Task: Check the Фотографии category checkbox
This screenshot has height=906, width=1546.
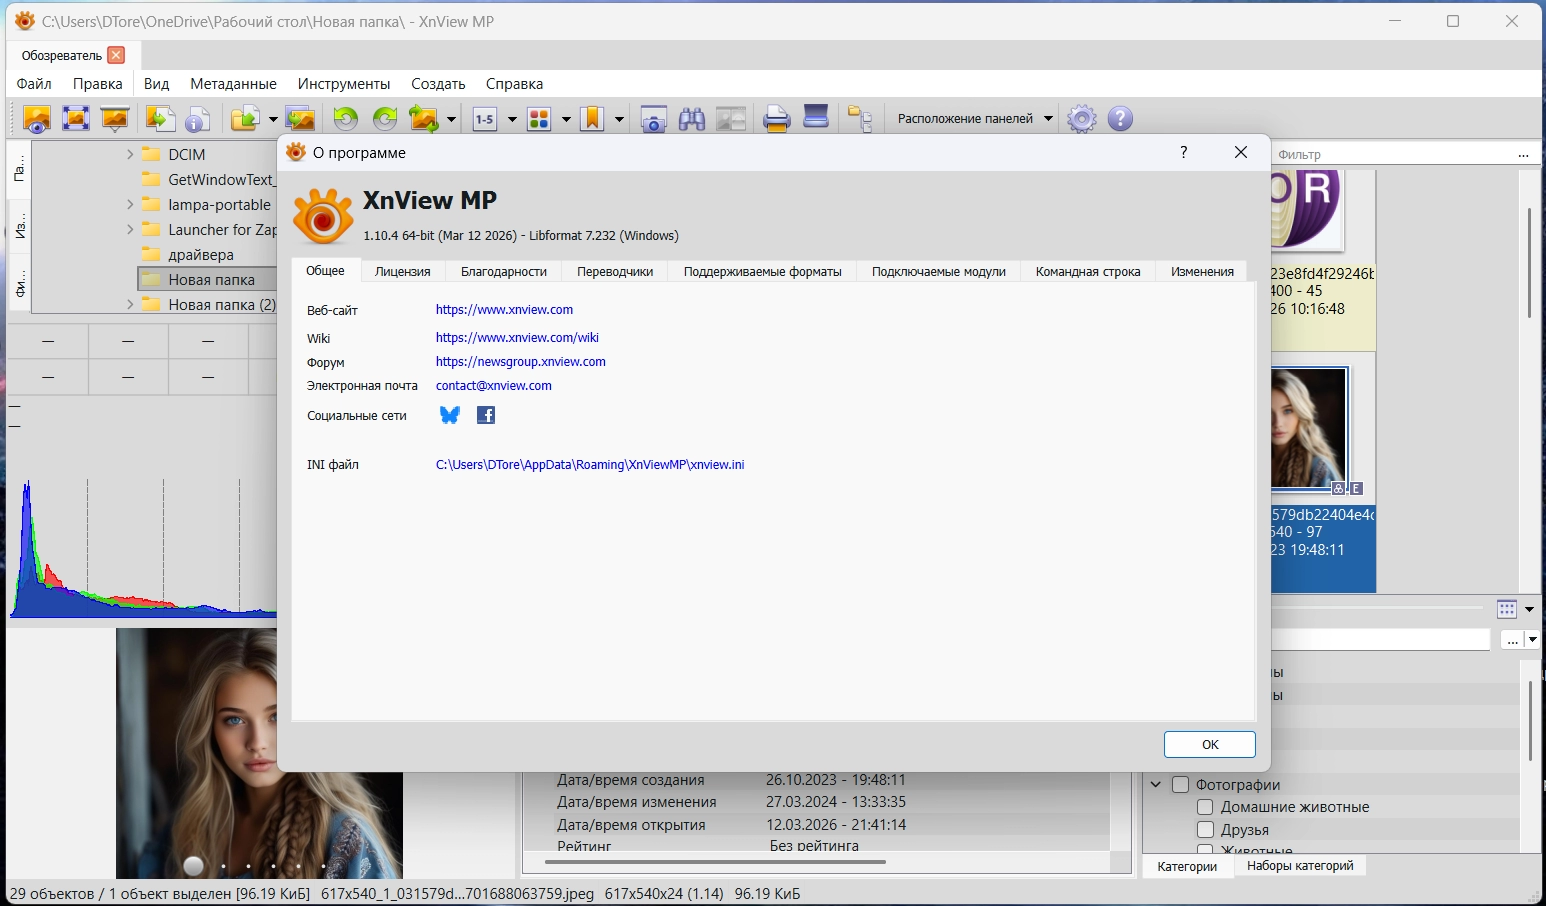Action: (x=1180, y=785)
